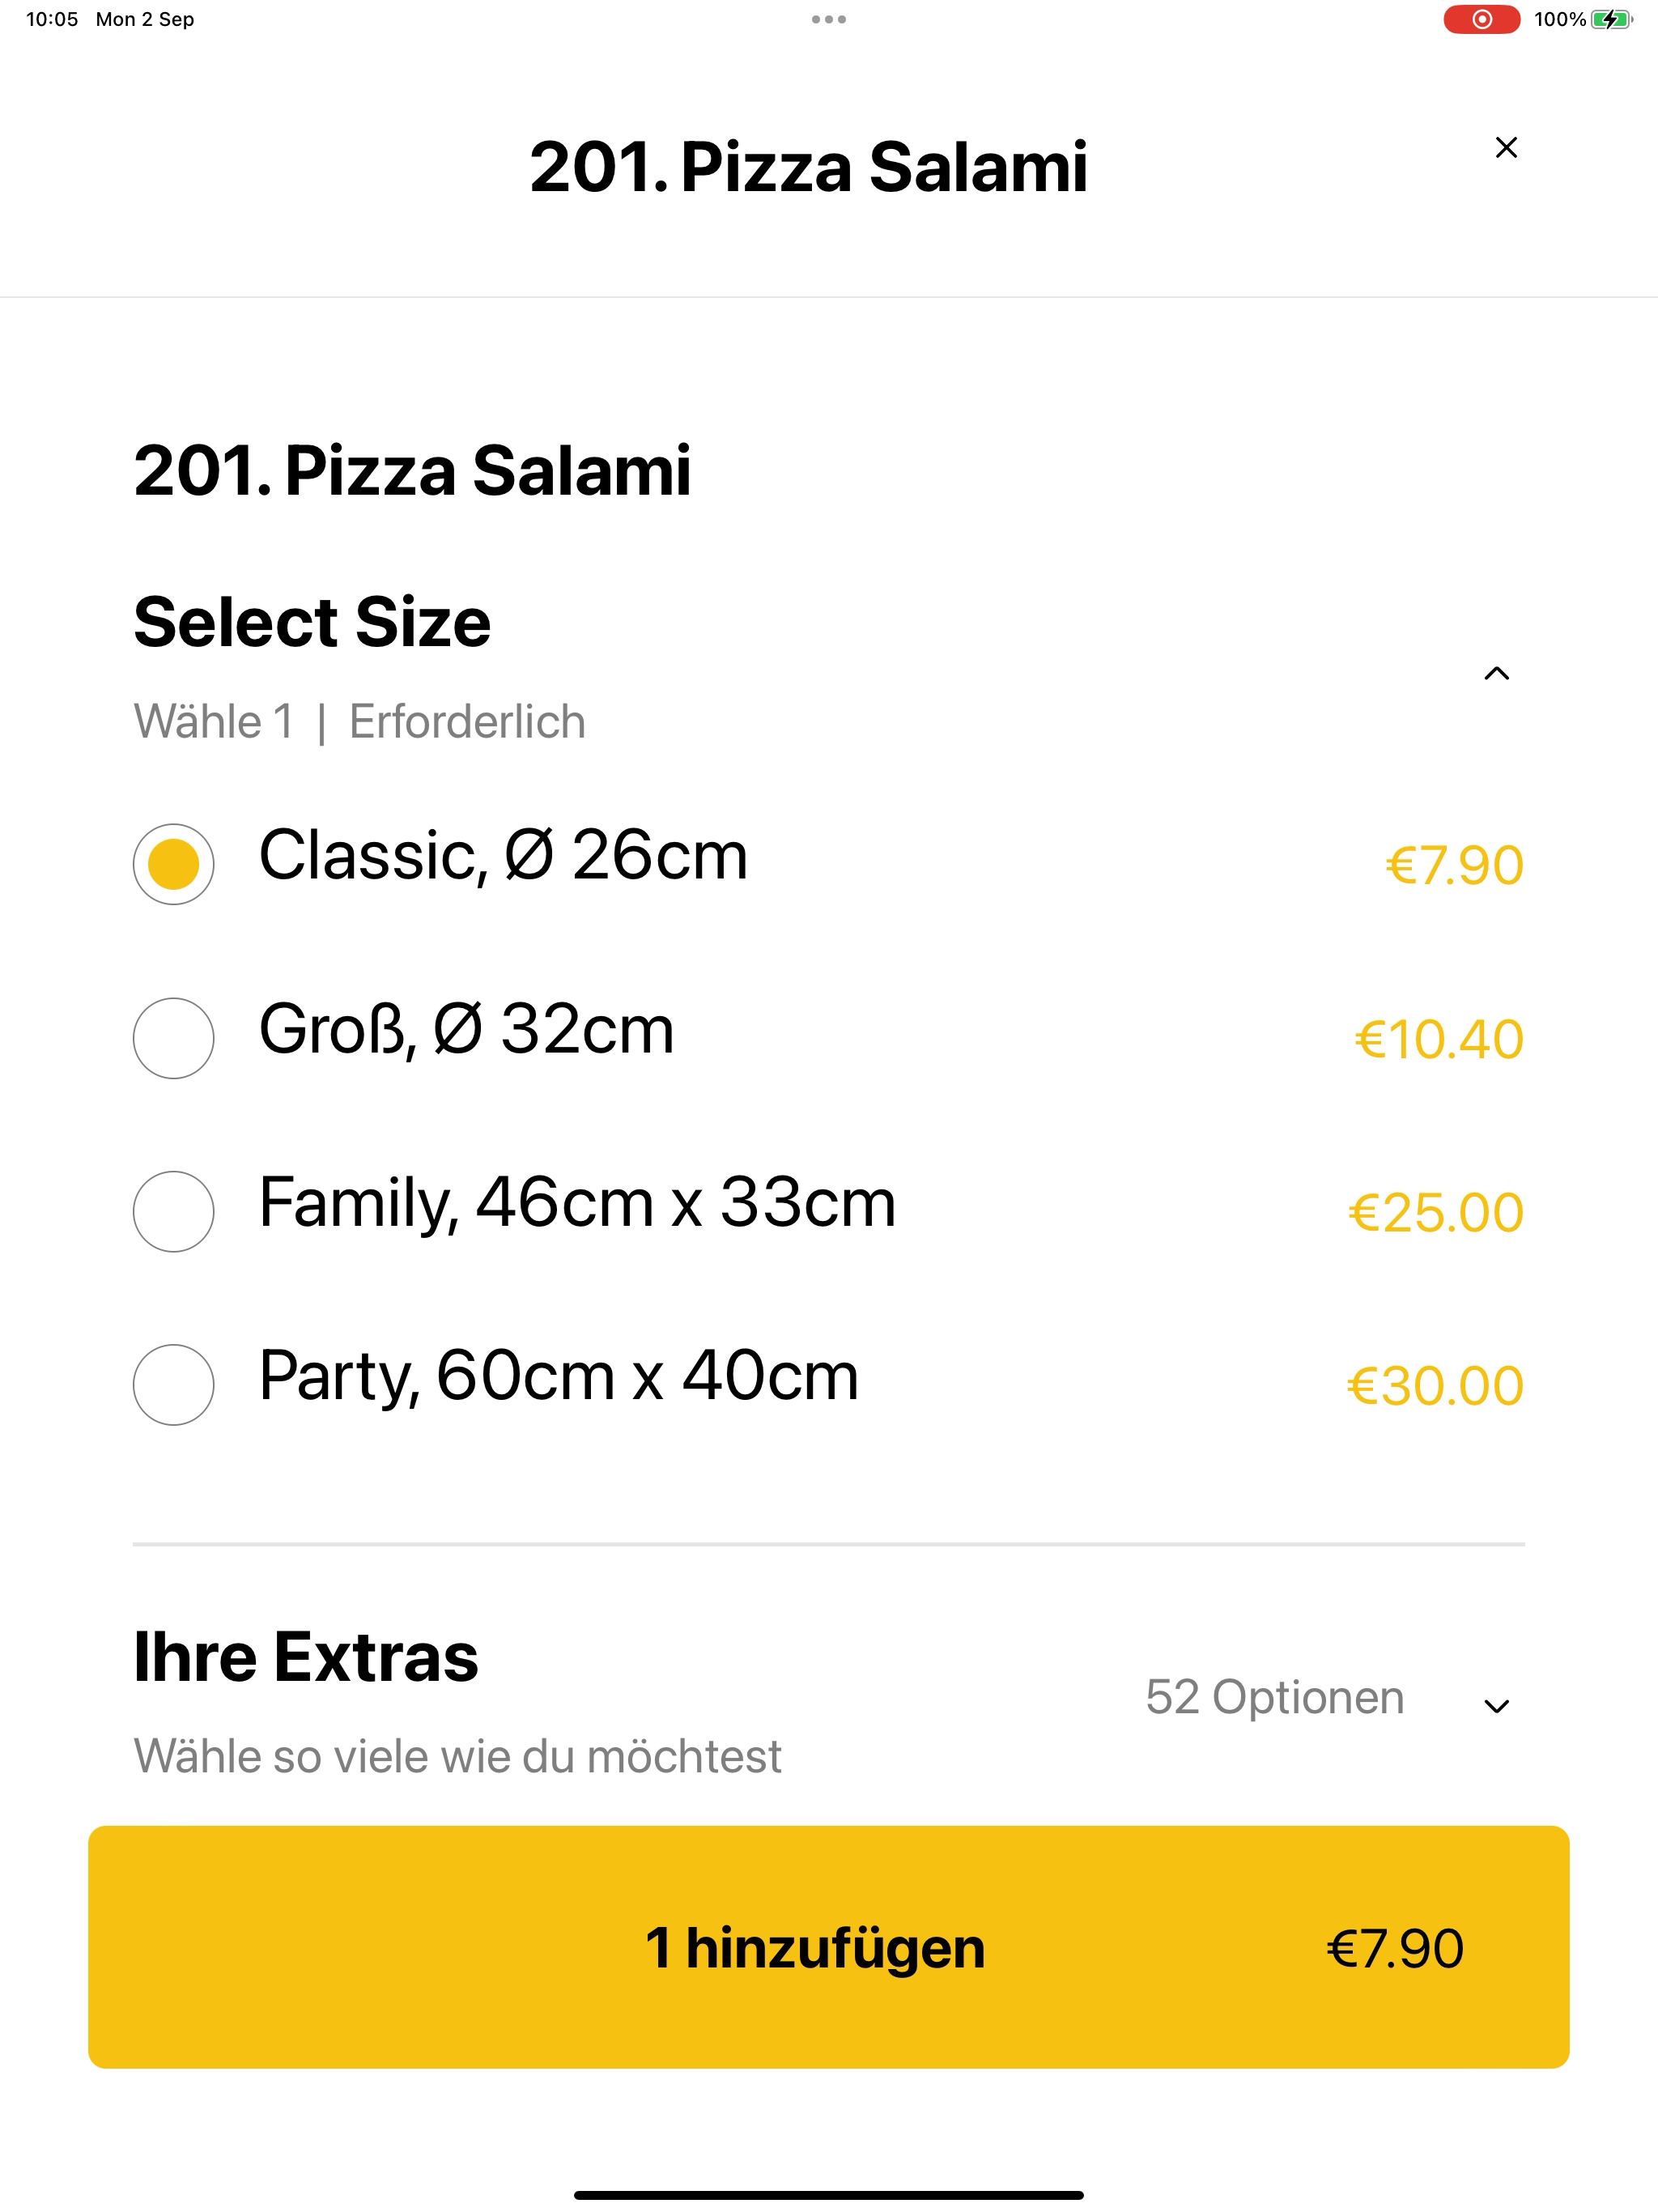
Task: Click the €7.90 total on add button
Action: tap(1395, 1948)
